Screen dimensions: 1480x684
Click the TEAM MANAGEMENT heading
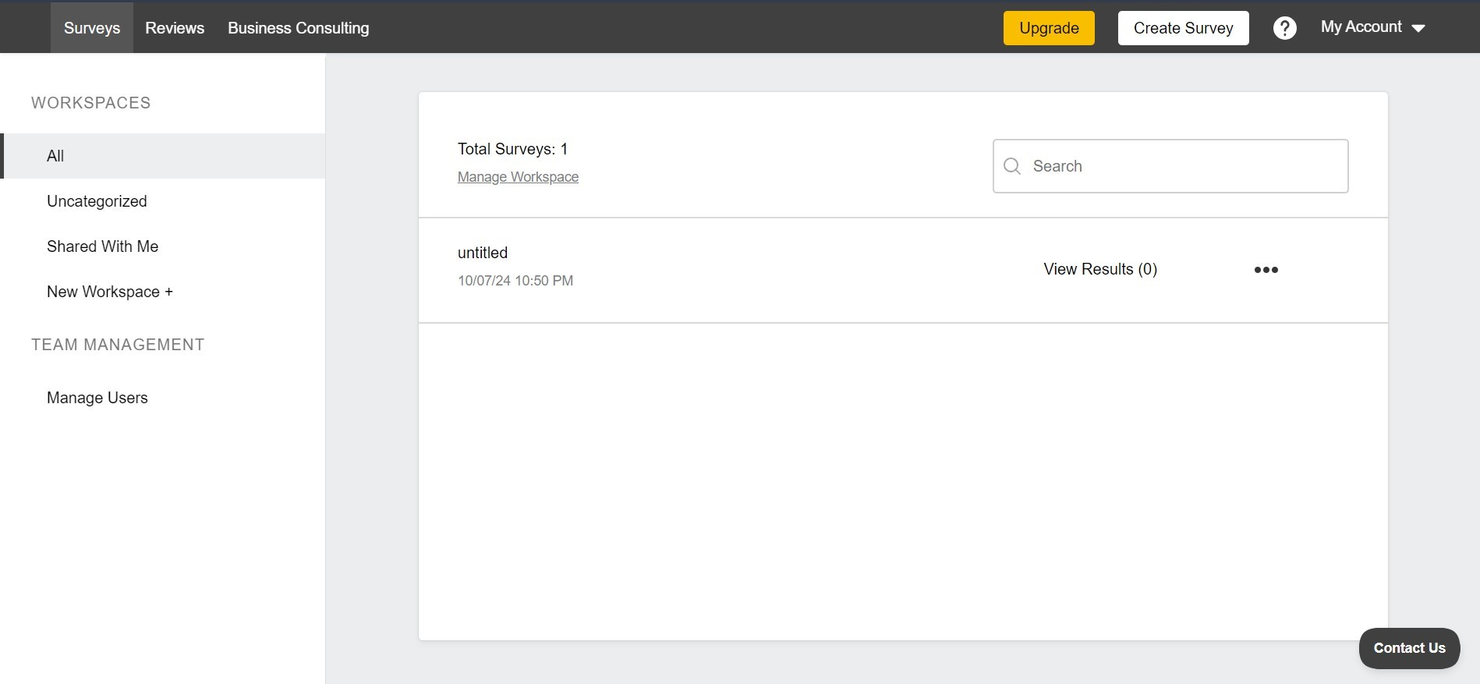118,345
